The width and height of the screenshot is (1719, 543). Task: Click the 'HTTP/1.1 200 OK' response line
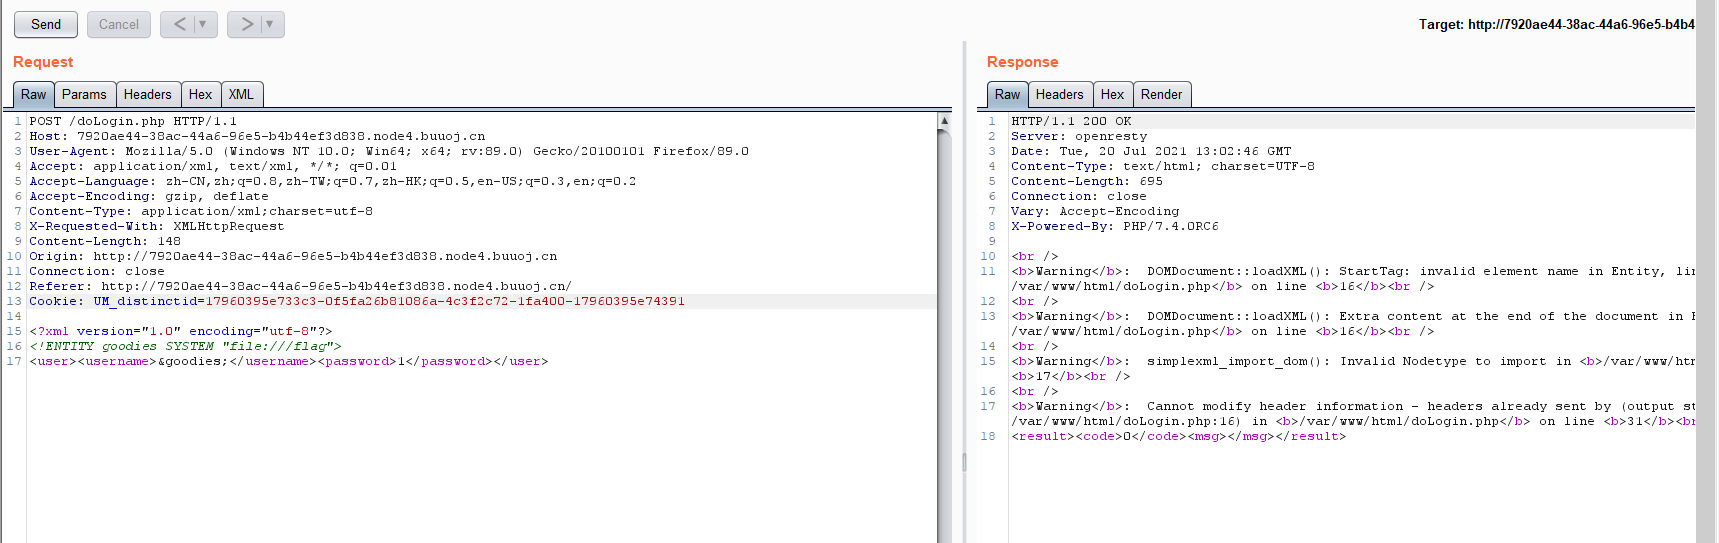tap(1071, 121)
